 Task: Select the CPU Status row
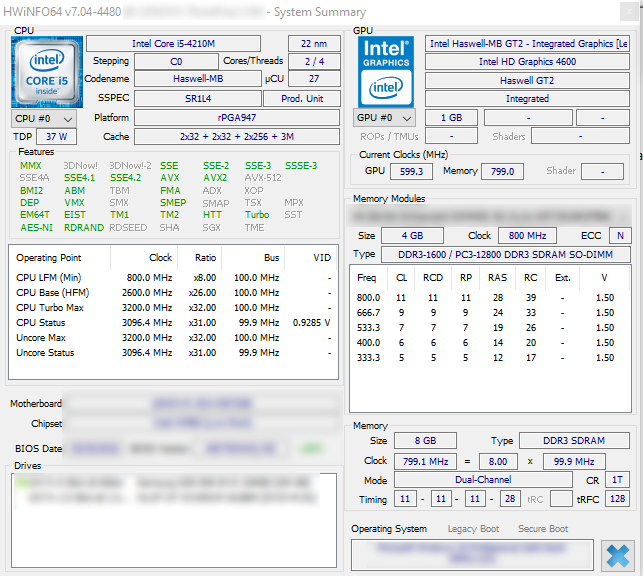click(173, 323)
